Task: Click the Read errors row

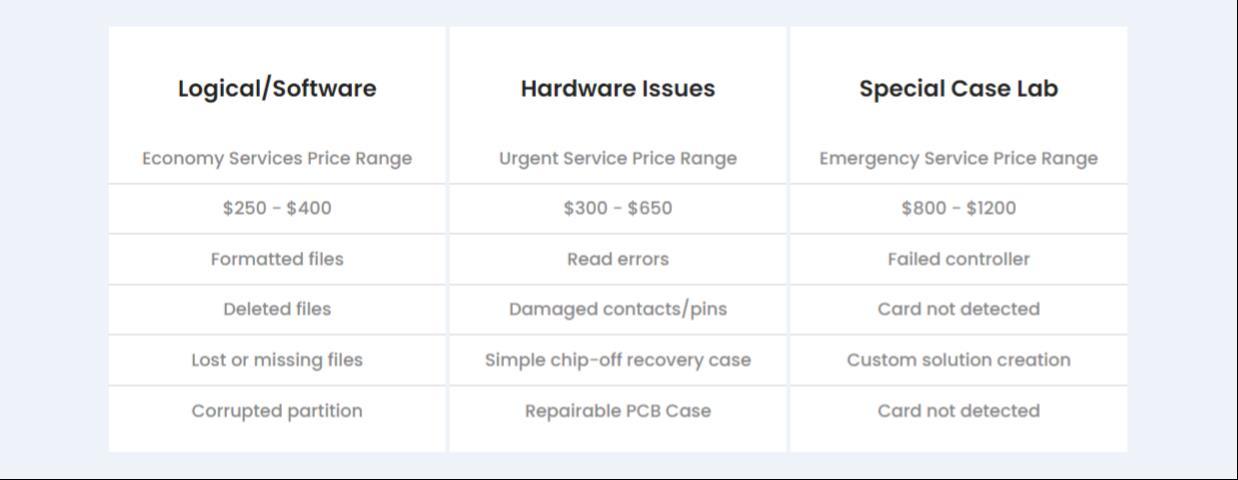Action: coord(618,259)
